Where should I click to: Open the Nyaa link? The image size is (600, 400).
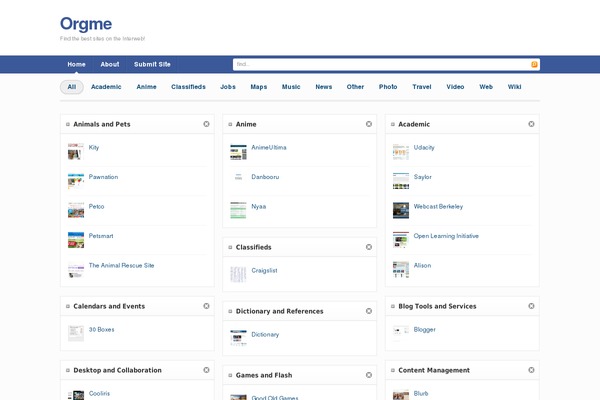pos(259,206)
